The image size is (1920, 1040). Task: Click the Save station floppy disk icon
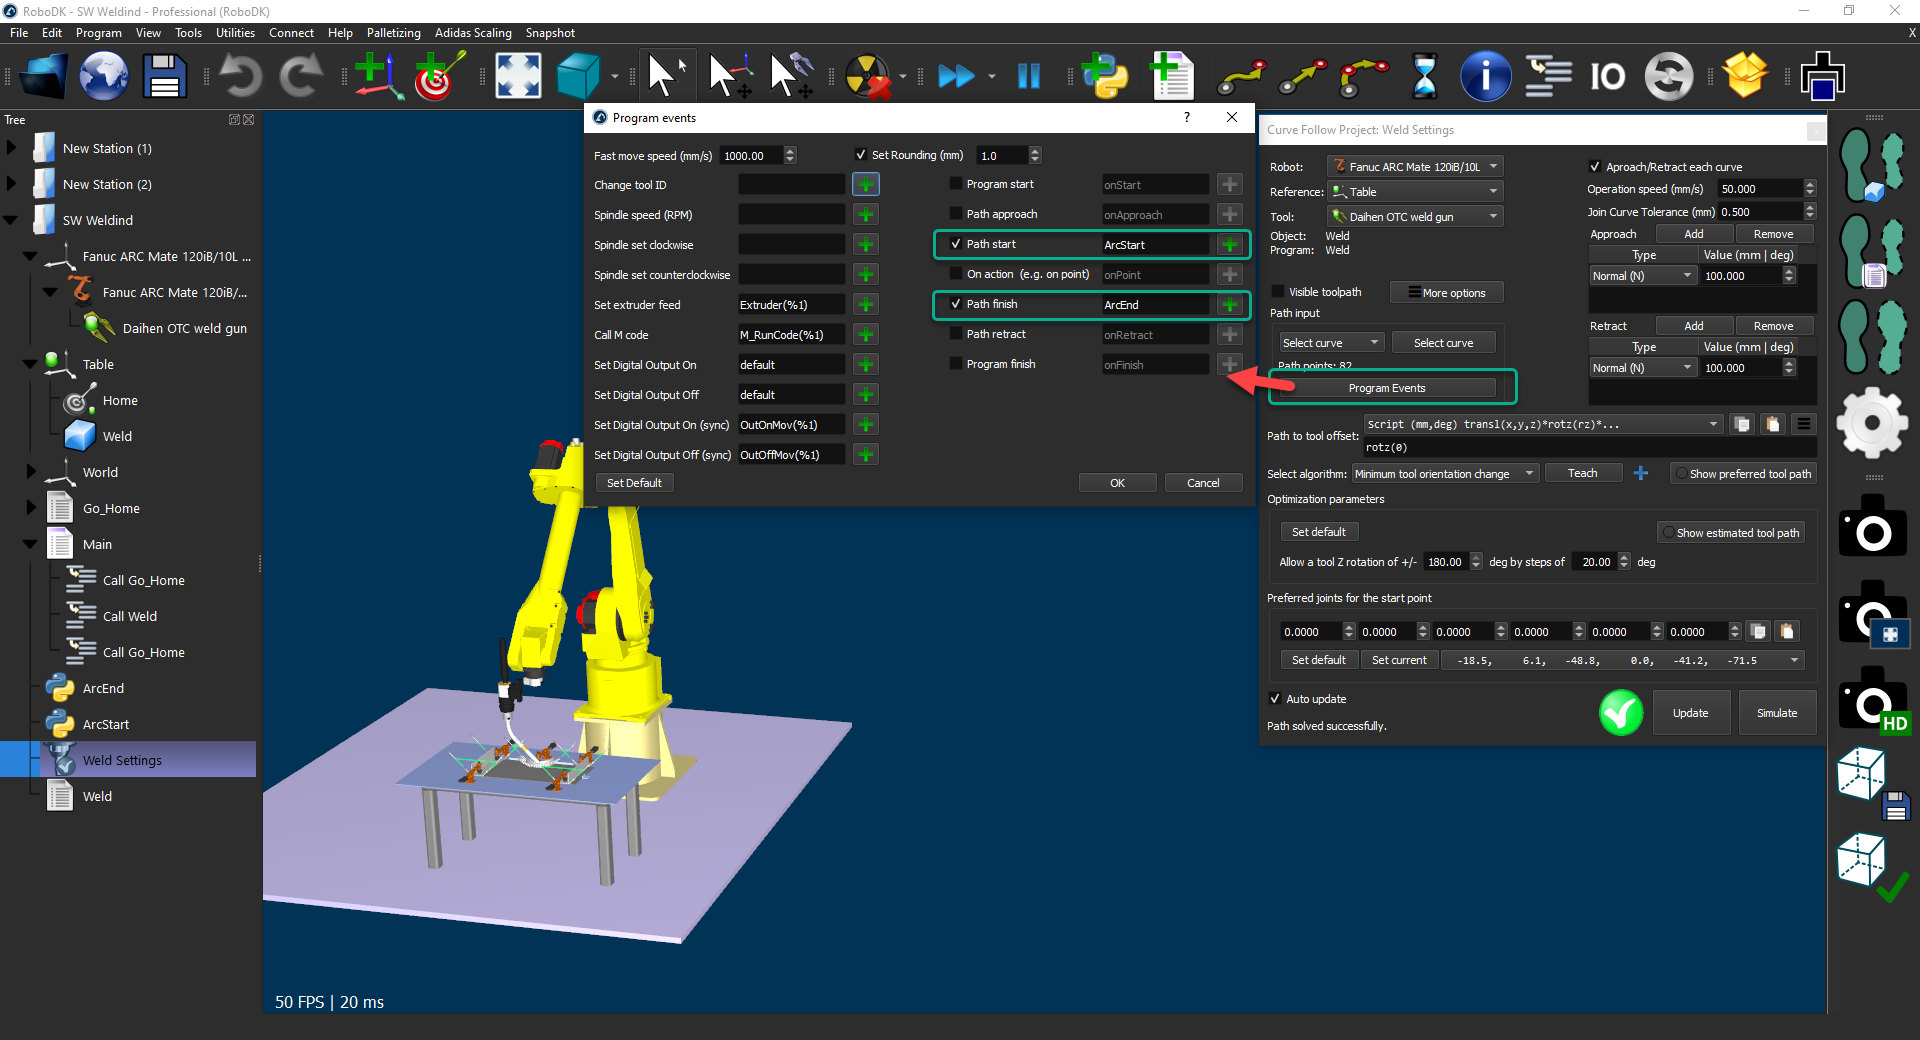pos(164,76)
